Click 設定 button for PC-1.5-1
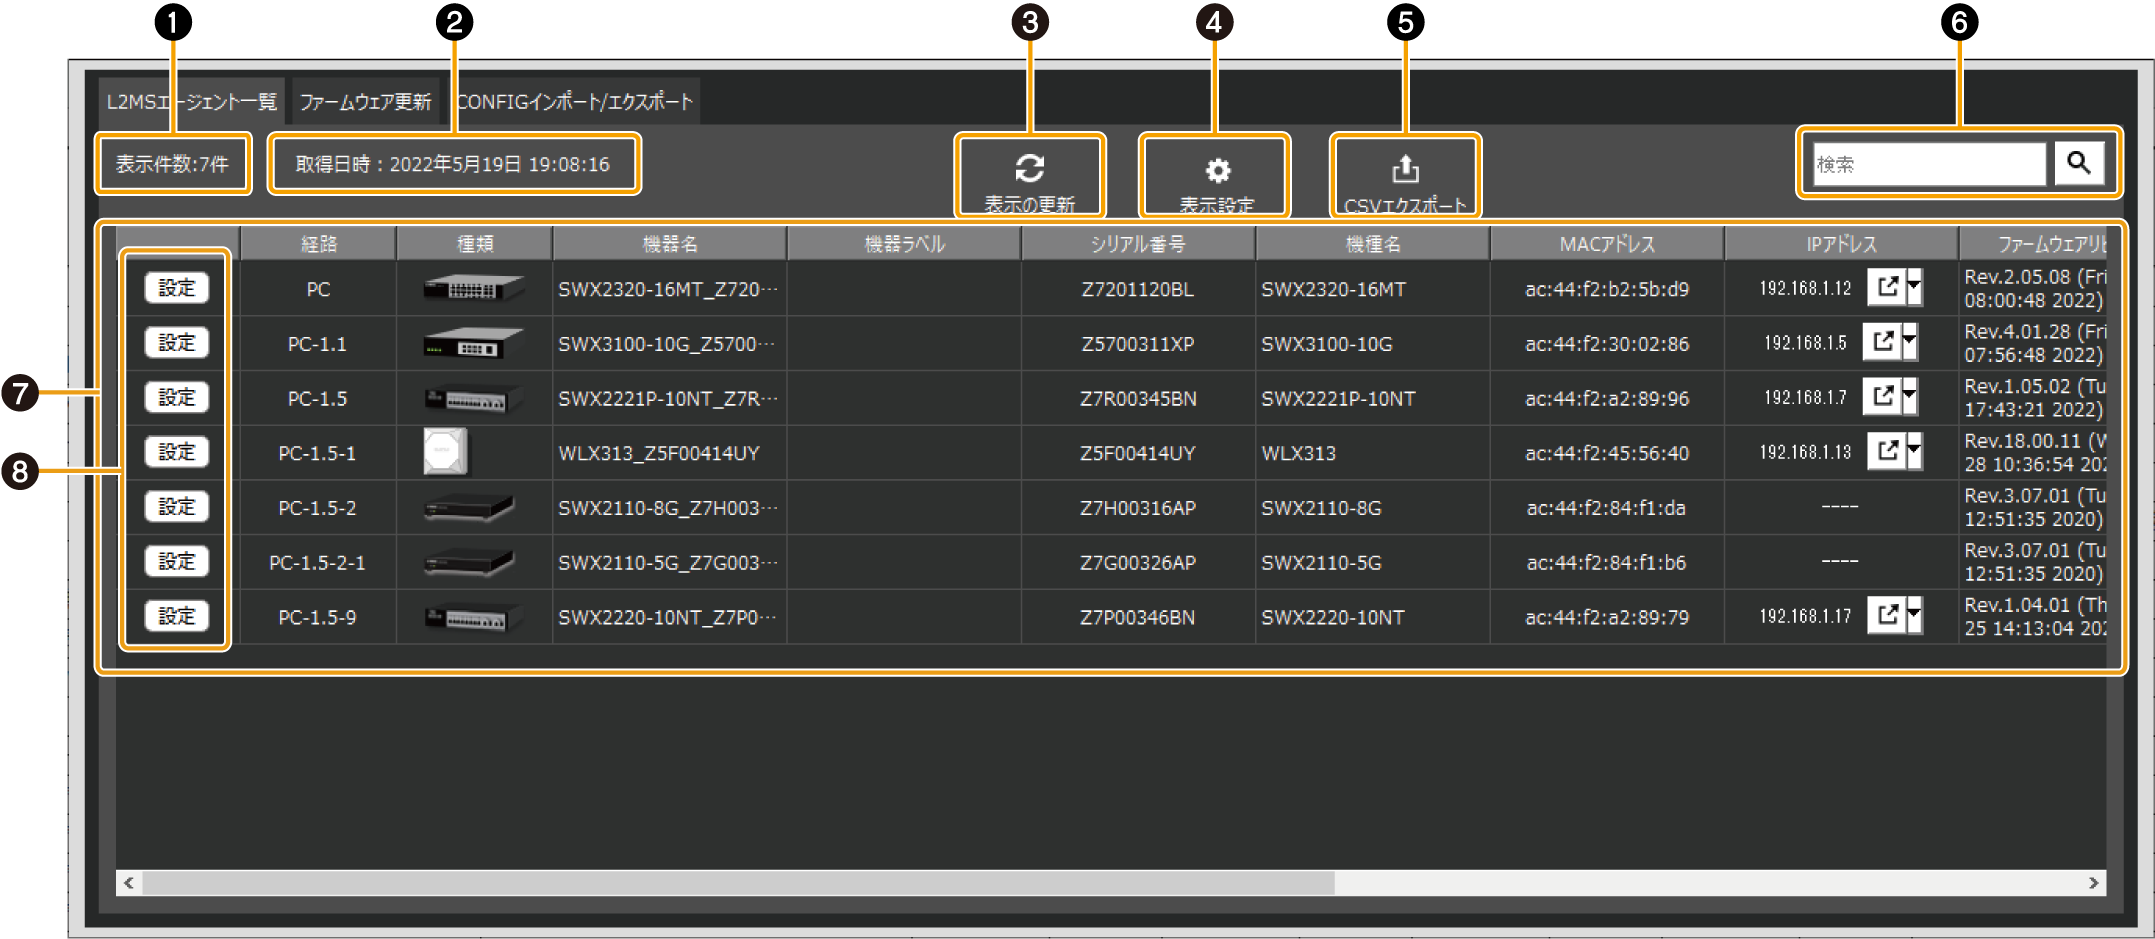This screenshot has width=2155, height=939. coord(177,452)
